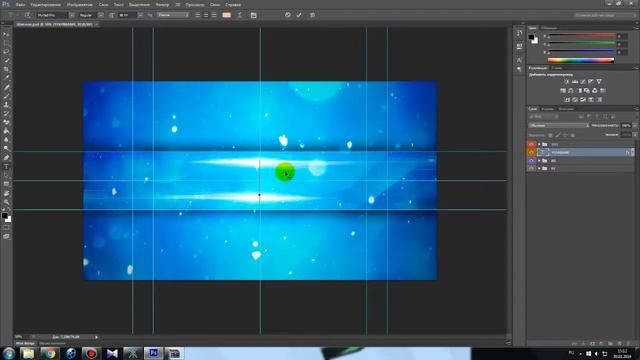
Task: Expand the bottom gray layer group
Action: [x=539, y=168]
